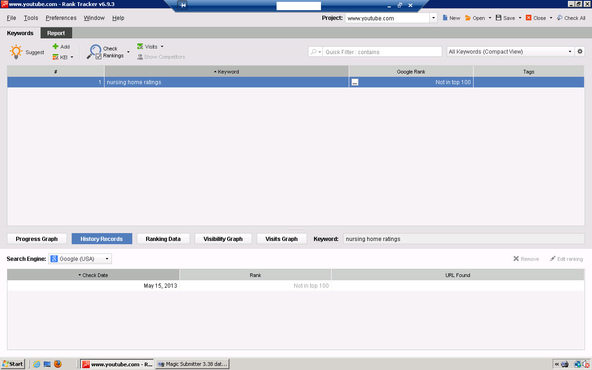Click the Google (USA) search engine icon
Image resolution: width=592 pixels, height=370 pixels.
(x=54, y=259)
